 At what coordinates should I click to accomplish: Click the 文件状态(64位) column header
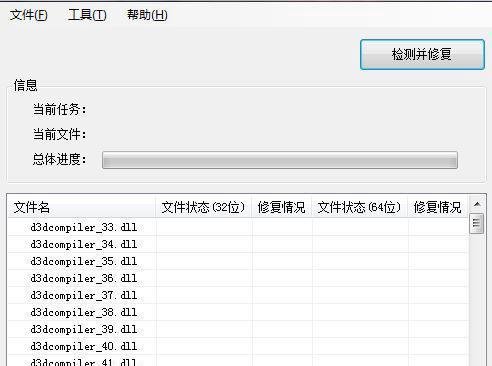(x=359, y=207)
